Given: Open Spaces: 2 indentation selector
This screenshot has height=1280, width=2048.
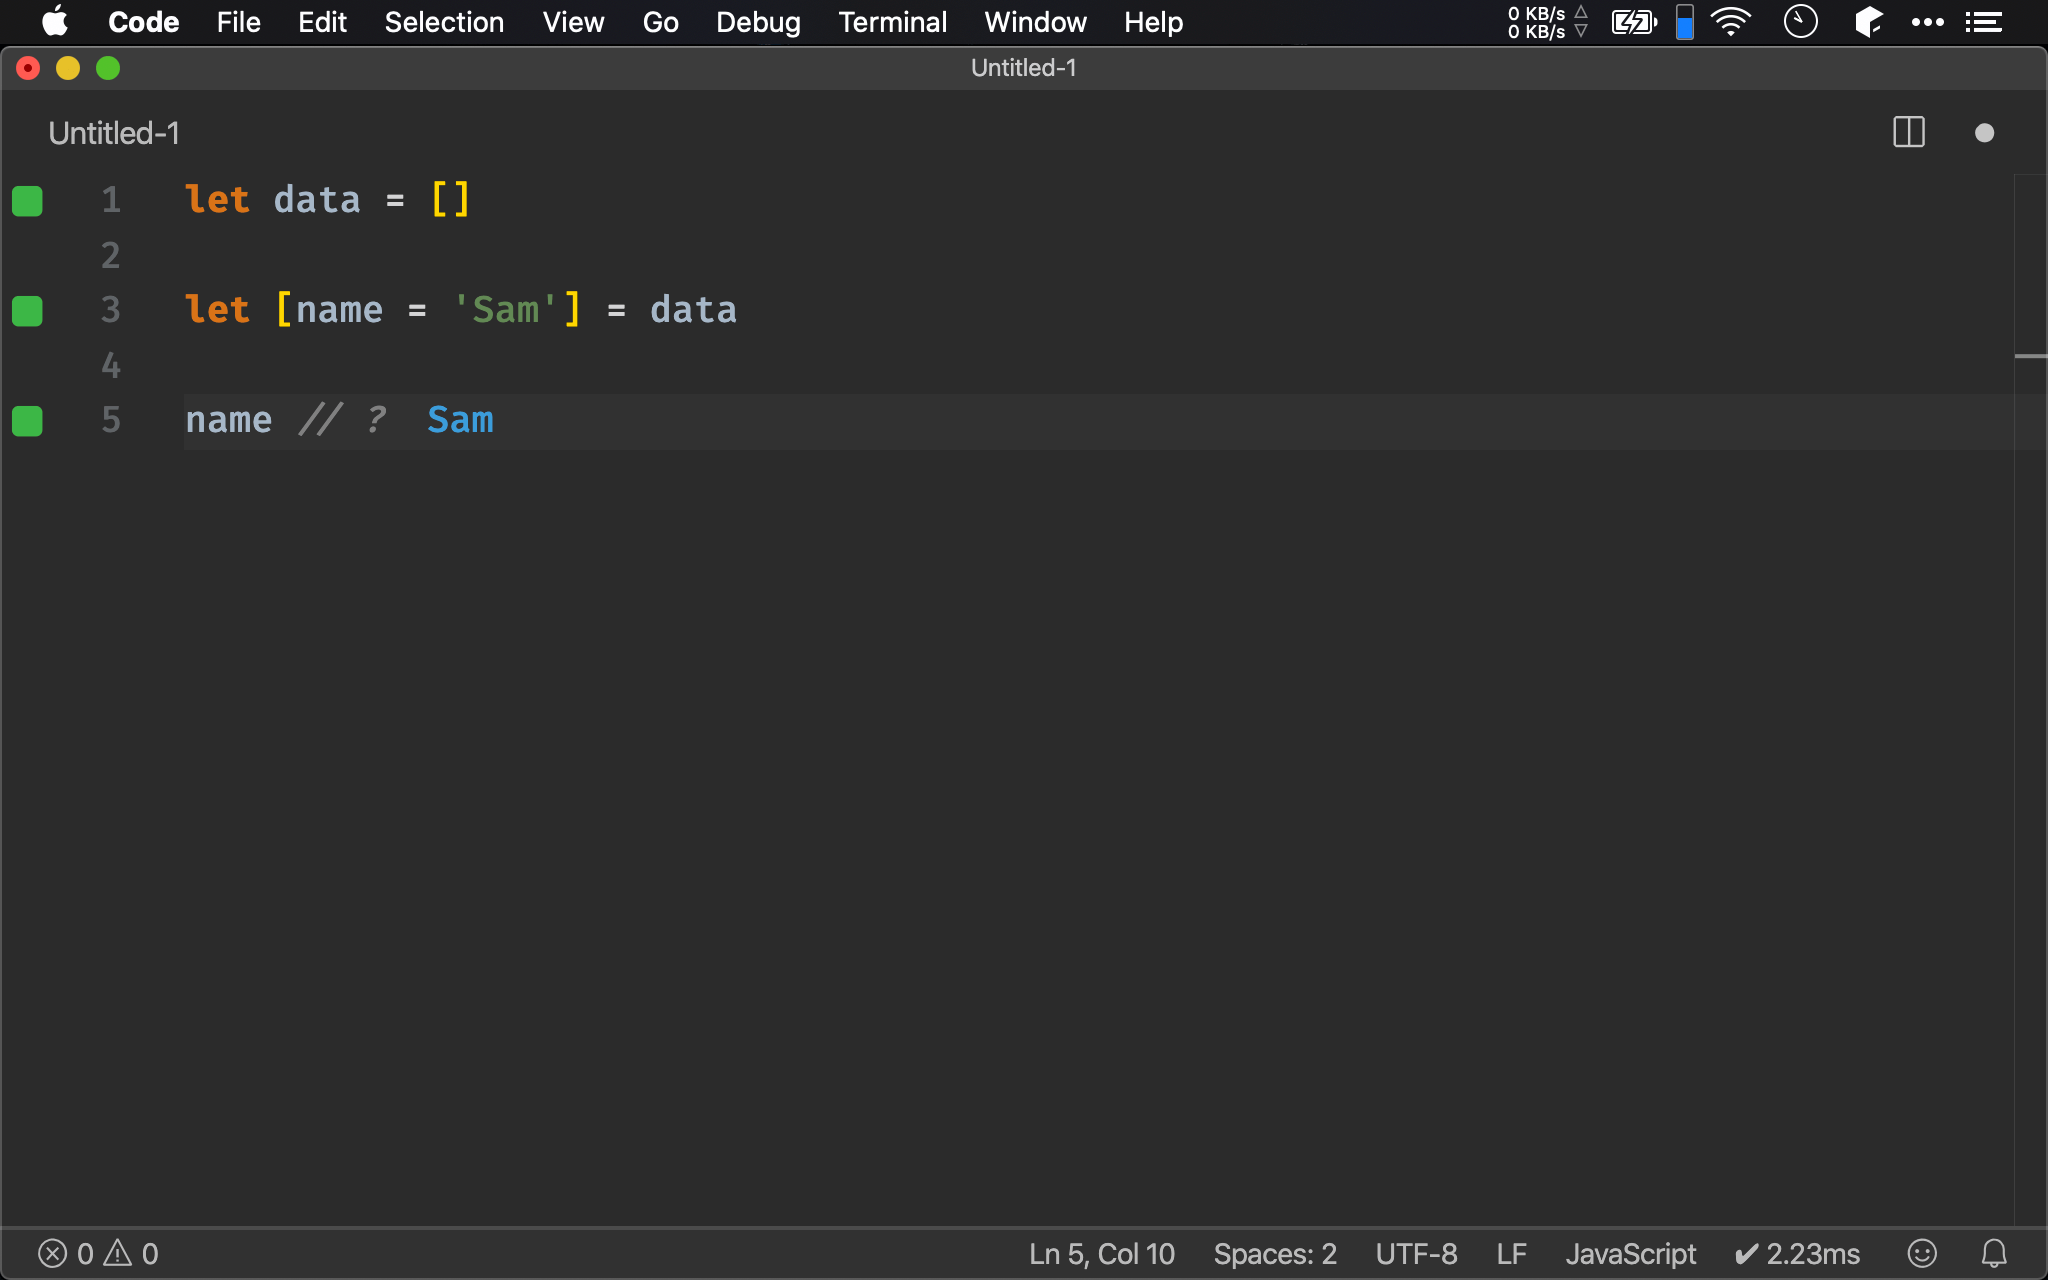Looking at the screenshot, I should click(x=1274, y=1253).
